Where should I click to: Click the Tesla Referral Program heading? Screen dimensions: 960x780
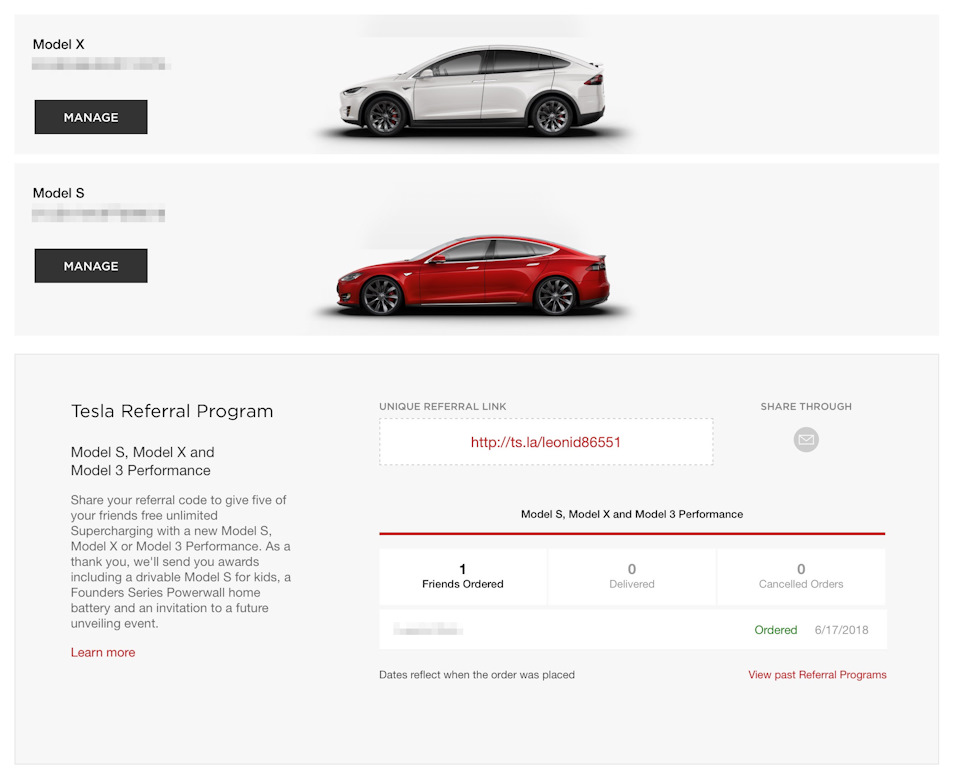(172, 411)
